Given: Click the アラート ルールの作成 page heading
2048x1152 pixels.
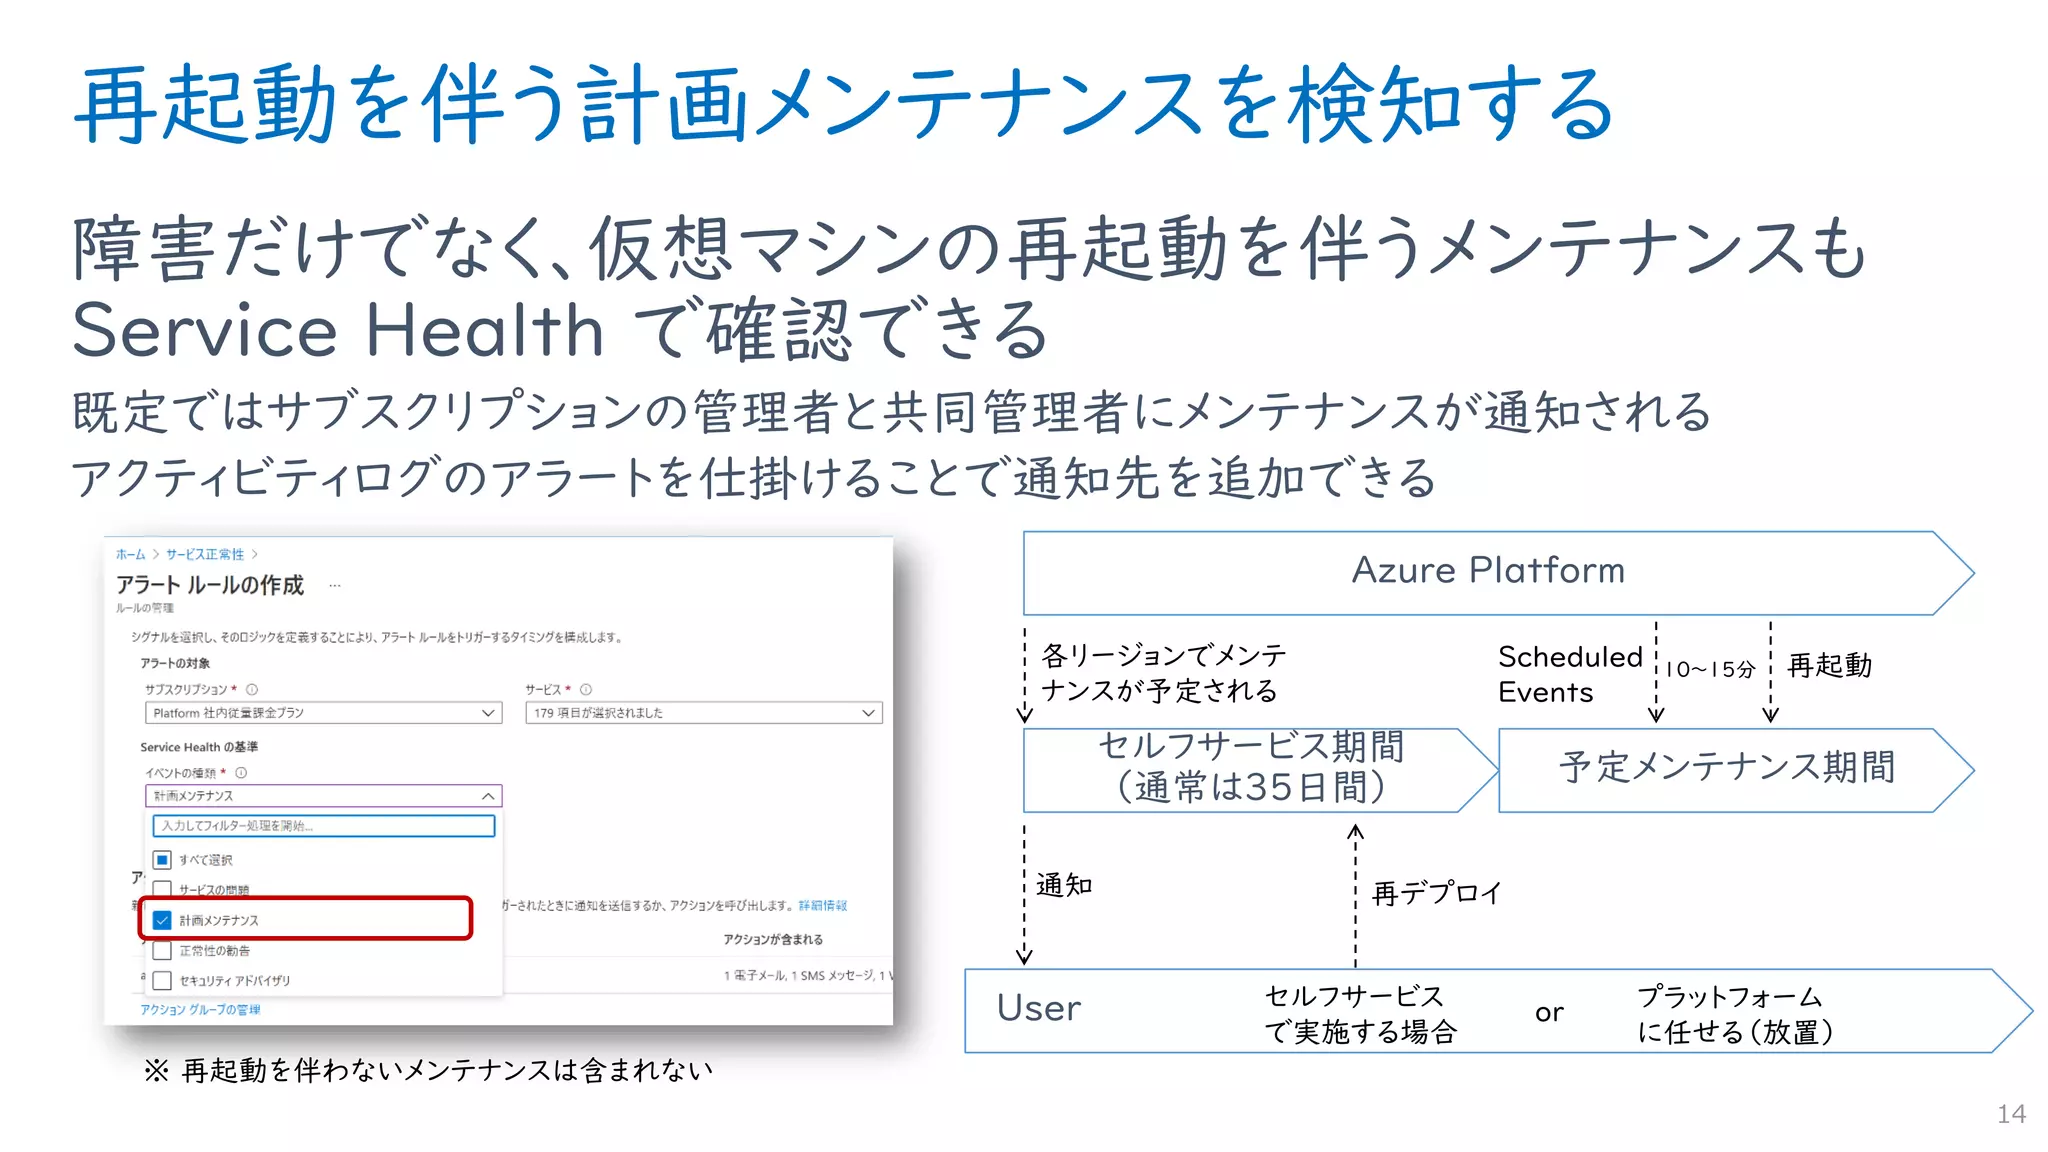Looking at the screenshot, I should pos(210,585).
